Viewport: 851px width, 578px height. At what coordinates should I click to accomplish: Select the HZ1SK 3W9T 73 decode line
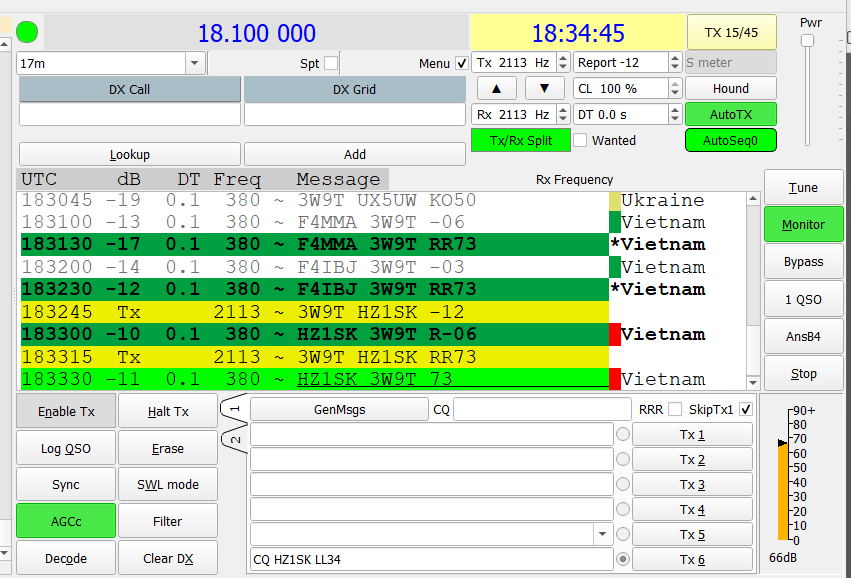315,379
